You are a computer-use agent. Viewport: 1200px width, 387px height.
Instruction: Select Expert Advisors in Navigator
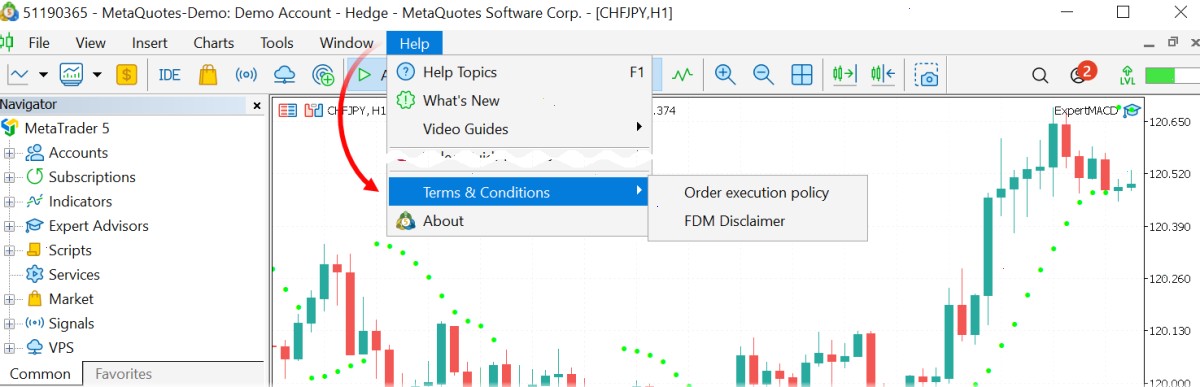coord(98,226)
